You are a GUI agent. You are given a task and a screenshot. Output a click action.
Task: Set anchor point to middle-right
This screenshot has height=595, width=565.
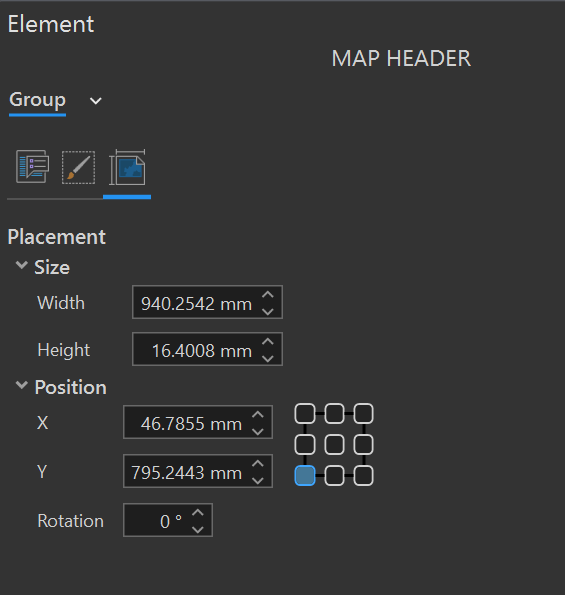point(364,444)
